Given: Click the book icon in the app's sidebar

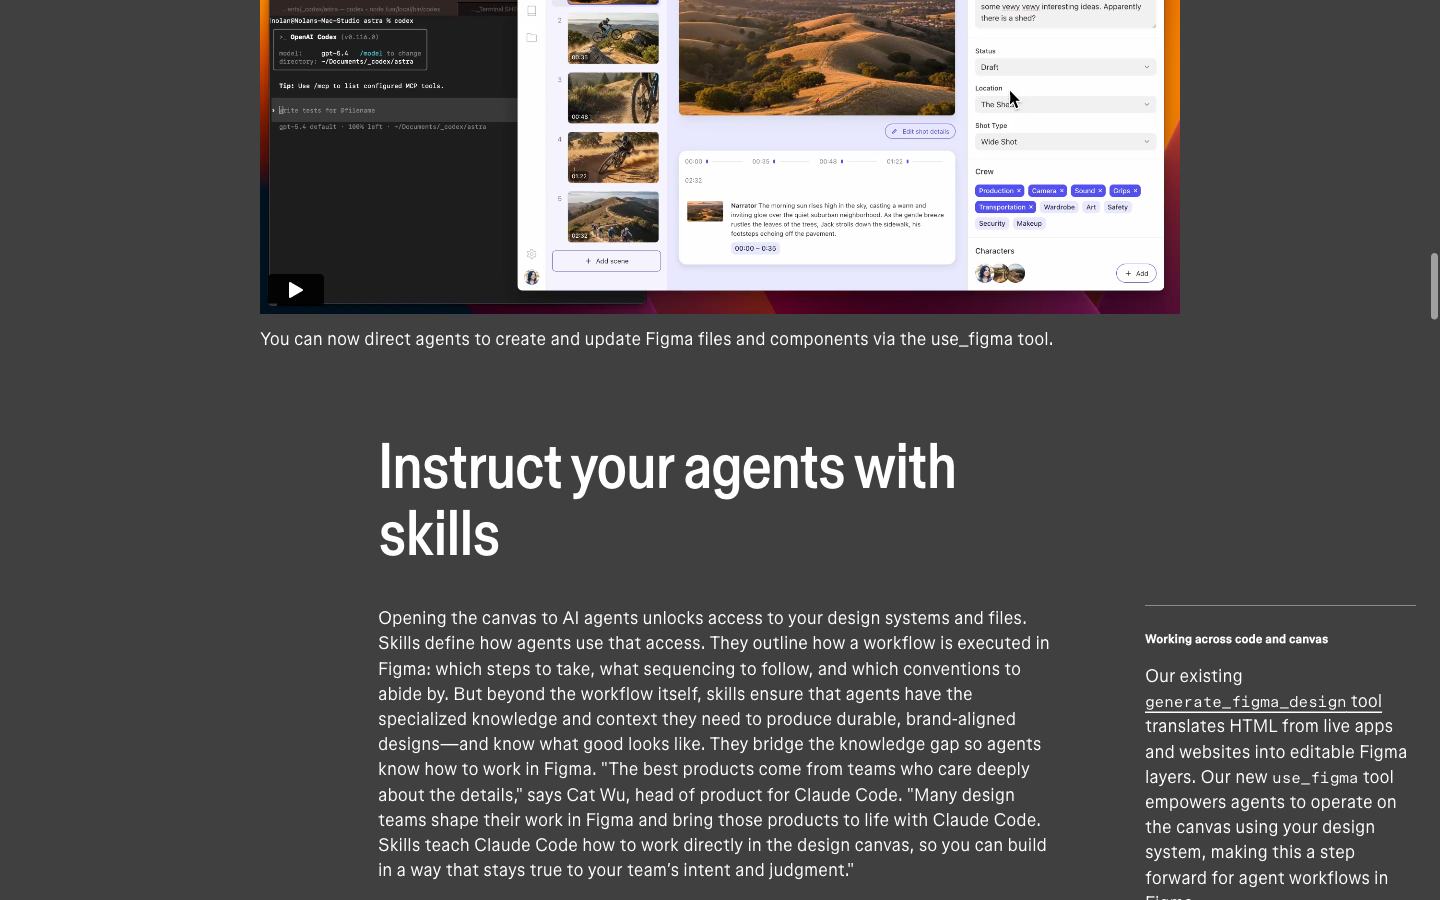Looking at the screenshot, I should (532, 11).
